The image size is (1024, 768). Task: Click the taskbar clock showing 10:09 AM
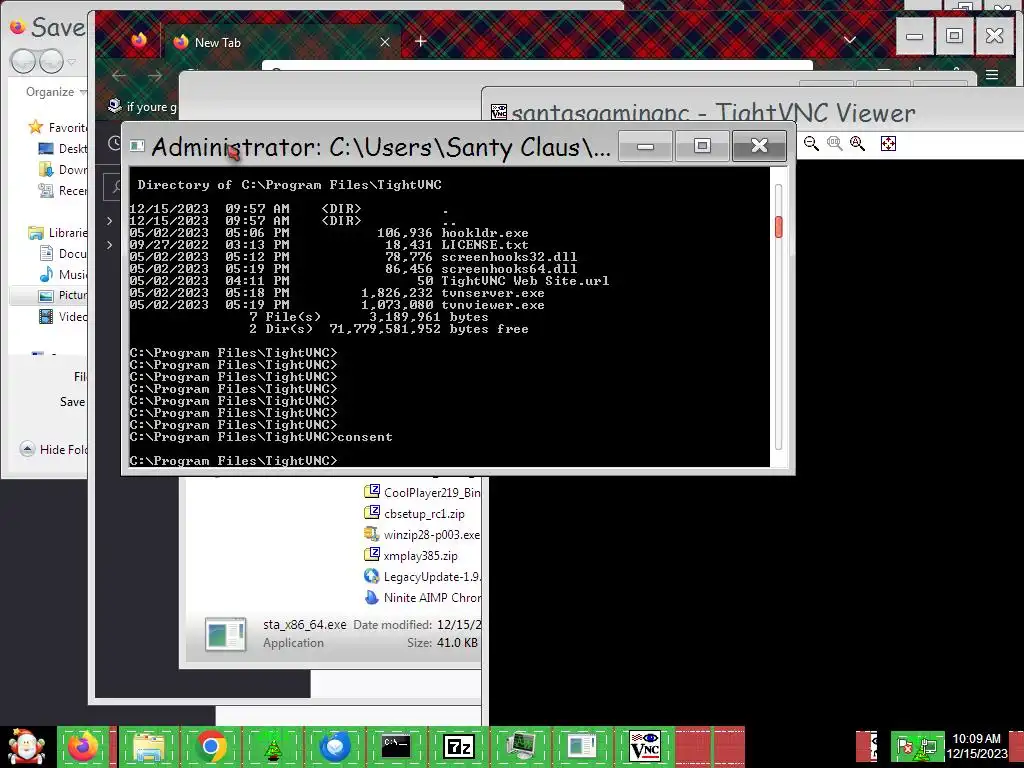pyautogui.click(x=976, y=746)
